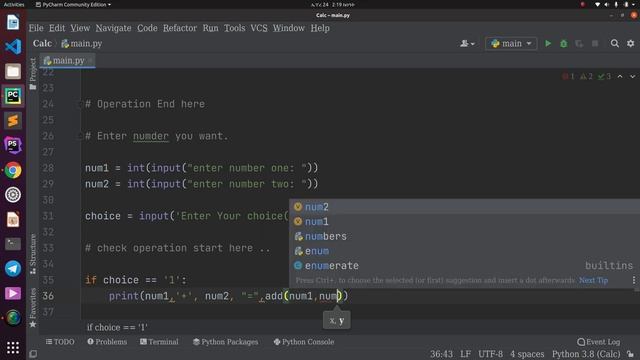Open Sublime Text from dock

pos(13,121)
